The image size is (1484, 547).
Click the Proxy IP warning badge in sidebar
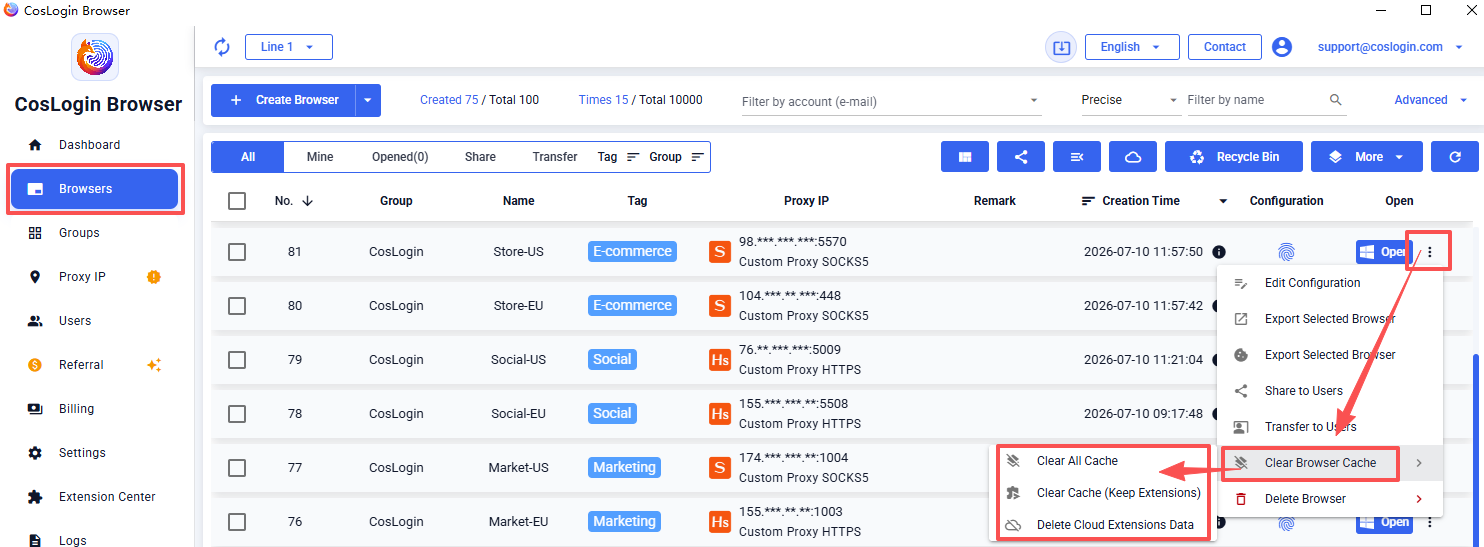[153, 277]
